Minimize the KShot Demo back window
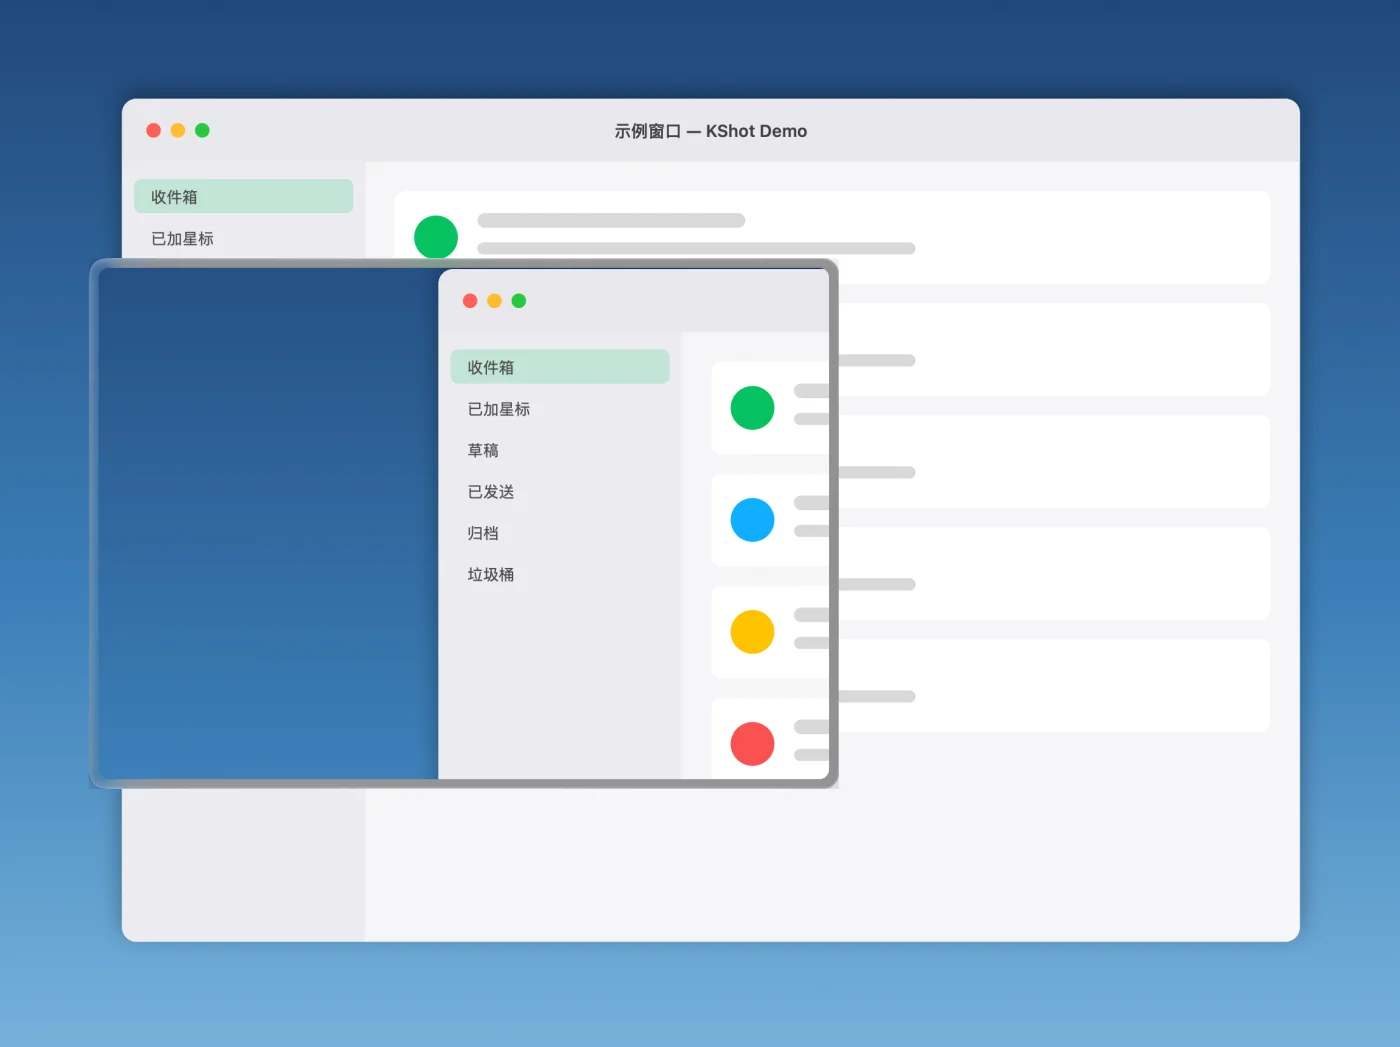Screen dimensions: 1400x1047 (178, 130)
